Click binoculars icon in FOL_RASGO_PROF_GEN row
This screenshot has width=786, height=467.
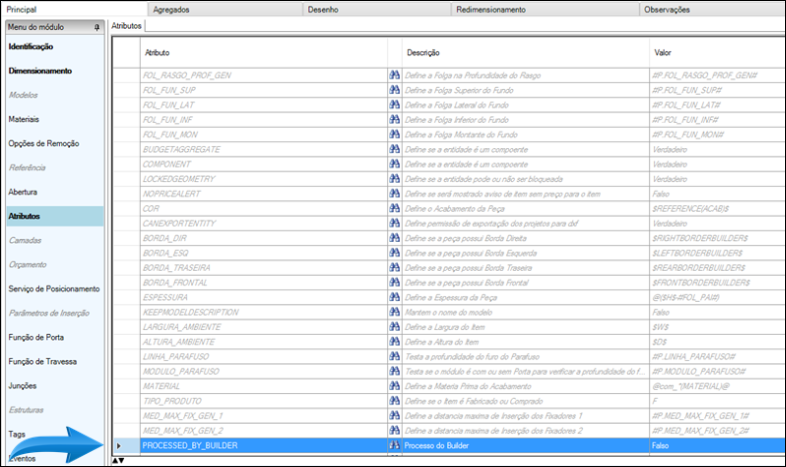(395, 75)
